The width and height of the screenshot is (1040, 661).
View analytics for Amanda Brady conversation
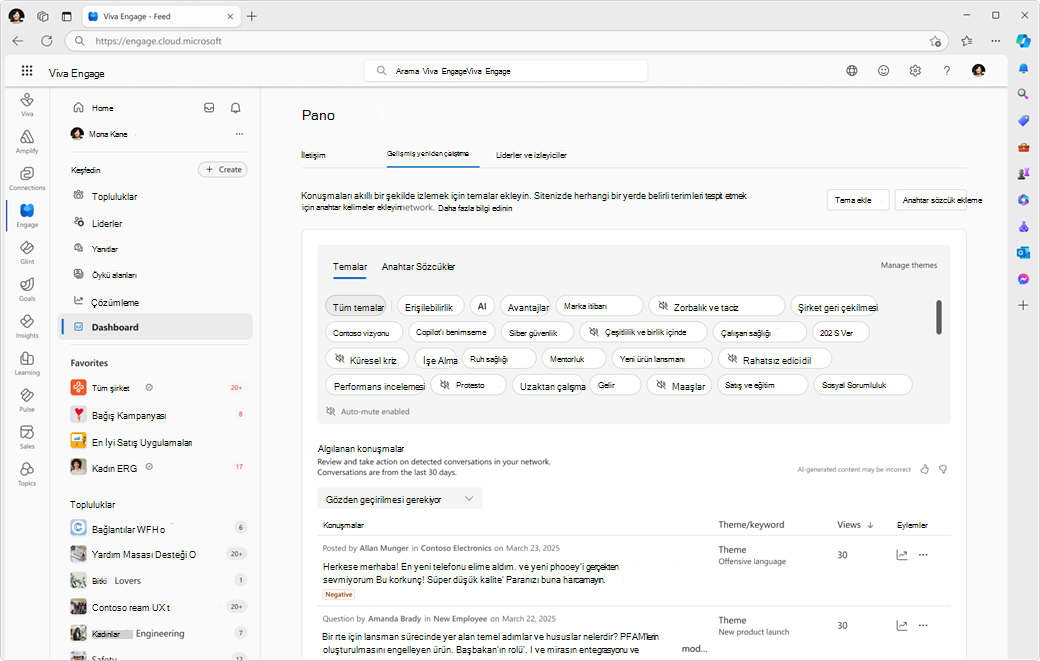tap(901, 625)
